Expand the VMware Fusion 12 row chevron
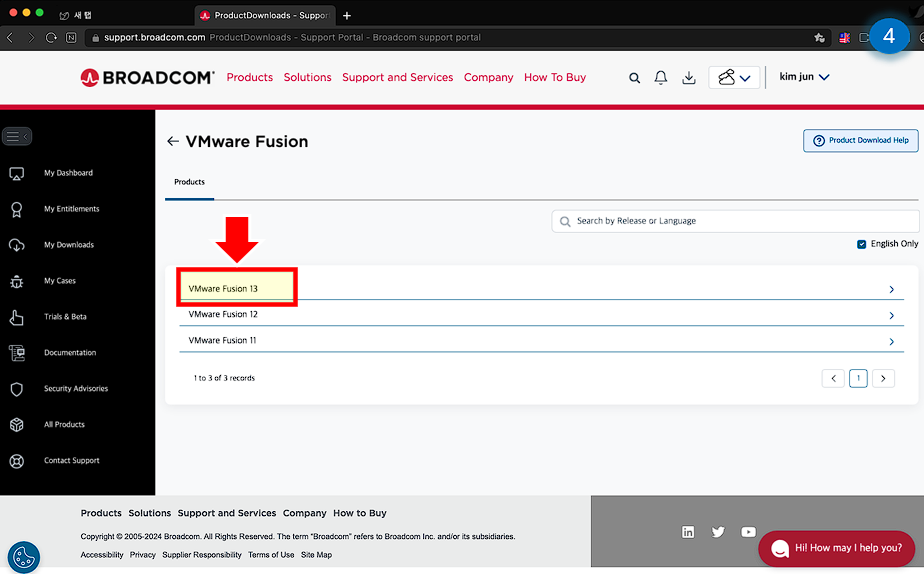 892,315
